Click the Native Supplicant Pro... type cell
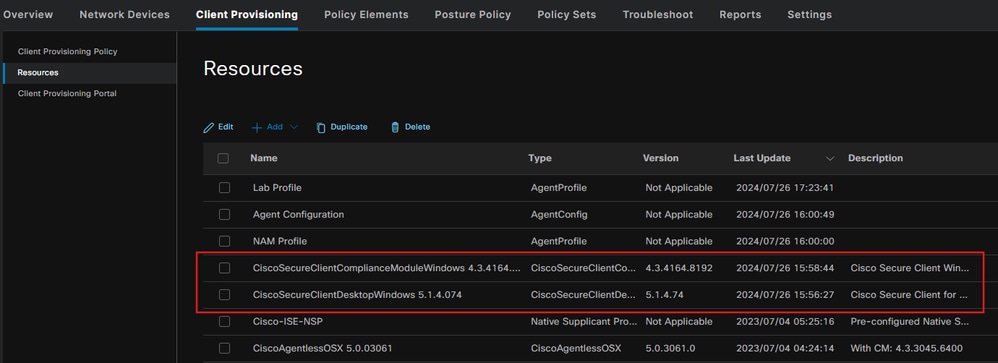Screen dimensions: 998x363 point(584,322)
